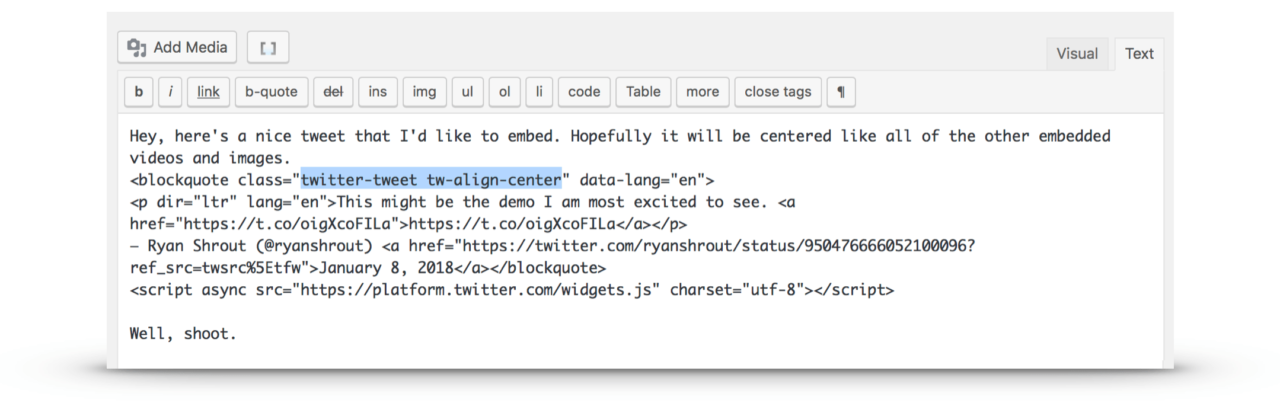This screenshot has width=1280, height=419.
Task: Insert italic tag with i button
Action: point(169,92)
